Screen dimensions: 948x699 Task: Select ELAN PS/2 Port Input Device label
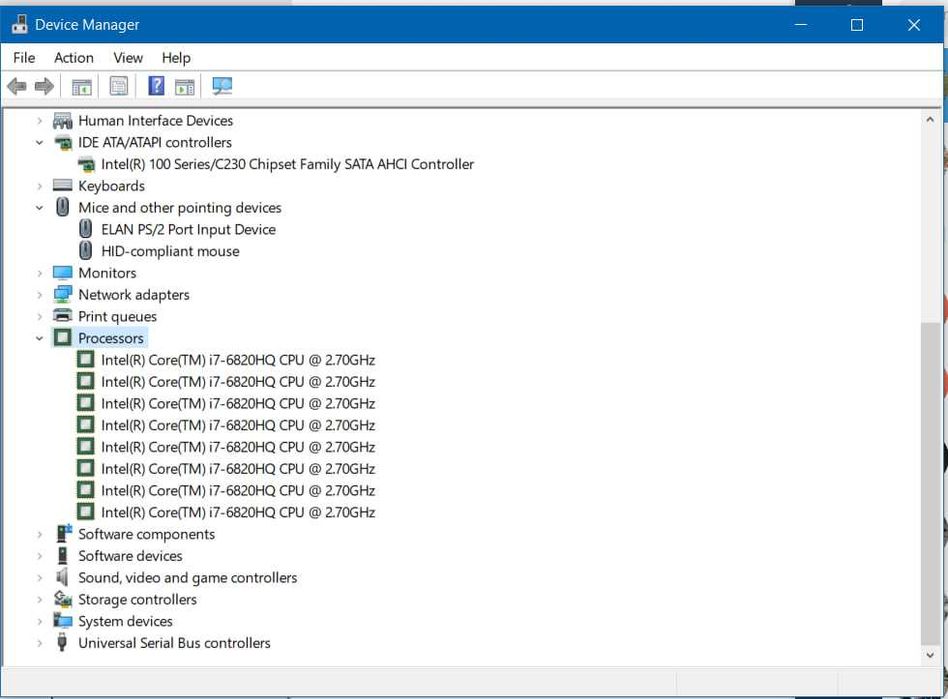coord(188,230)
